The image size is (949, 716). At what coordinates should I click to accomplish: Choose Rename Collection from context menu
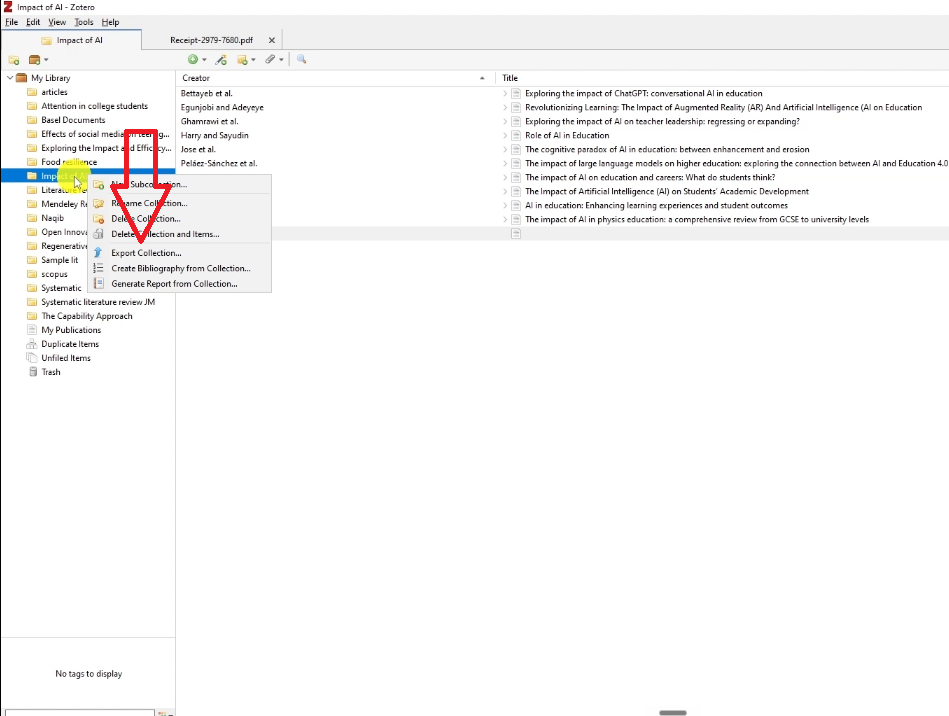149,203
